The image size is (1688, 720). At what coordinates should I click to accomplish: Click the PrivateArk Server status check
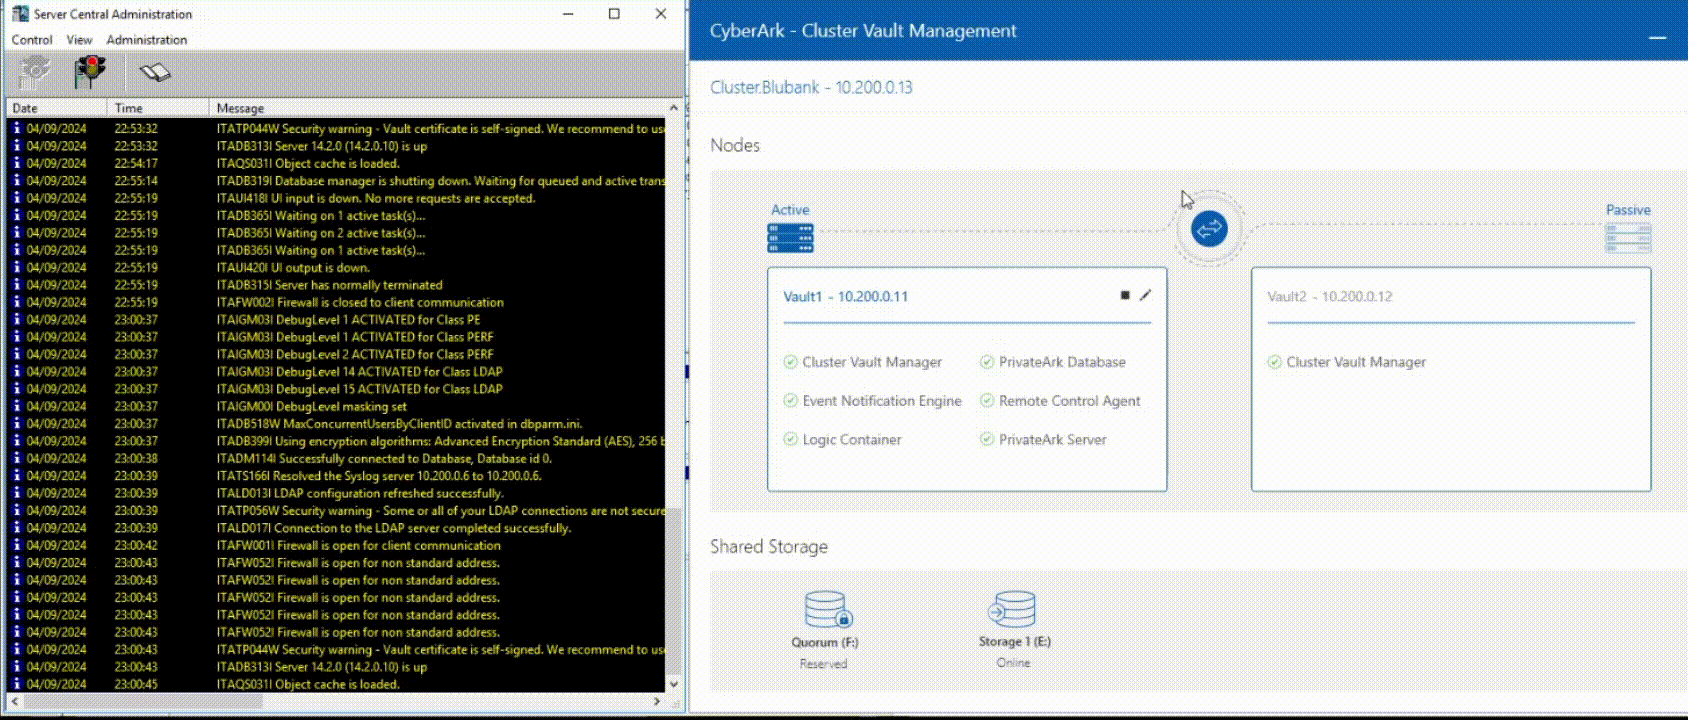coord(987,439)
